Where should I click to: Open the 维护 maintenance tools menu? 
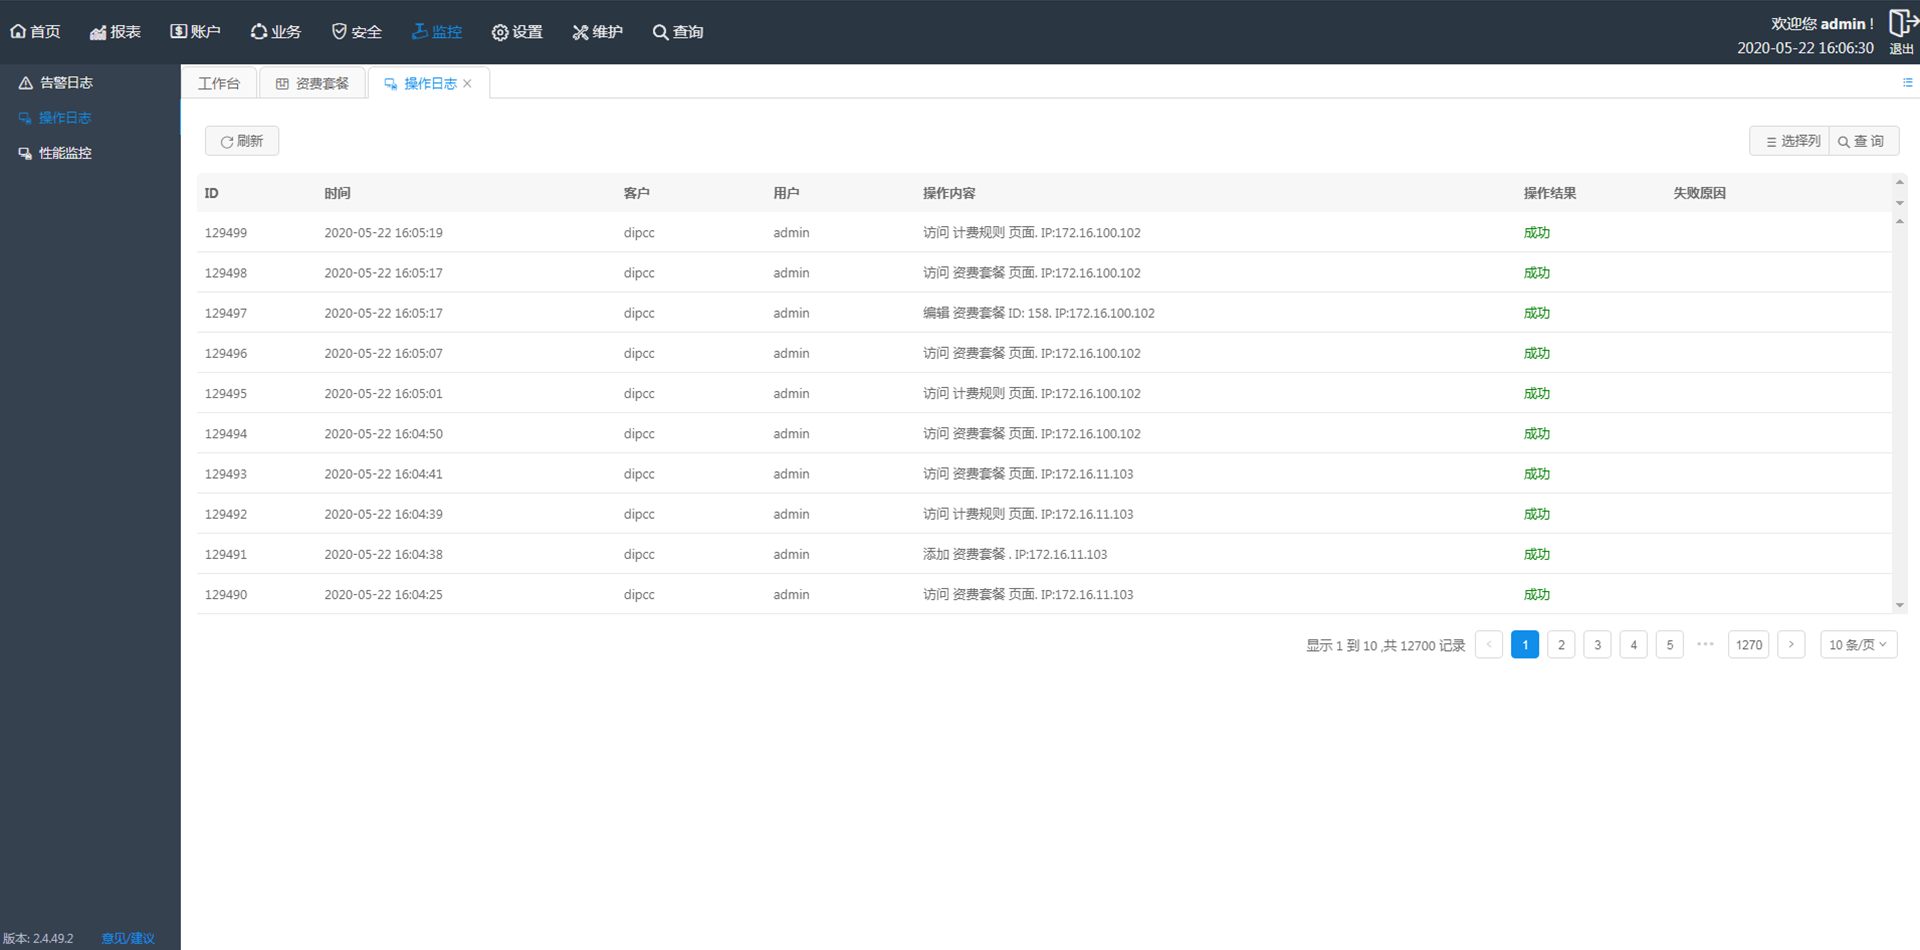coord(597,32)
